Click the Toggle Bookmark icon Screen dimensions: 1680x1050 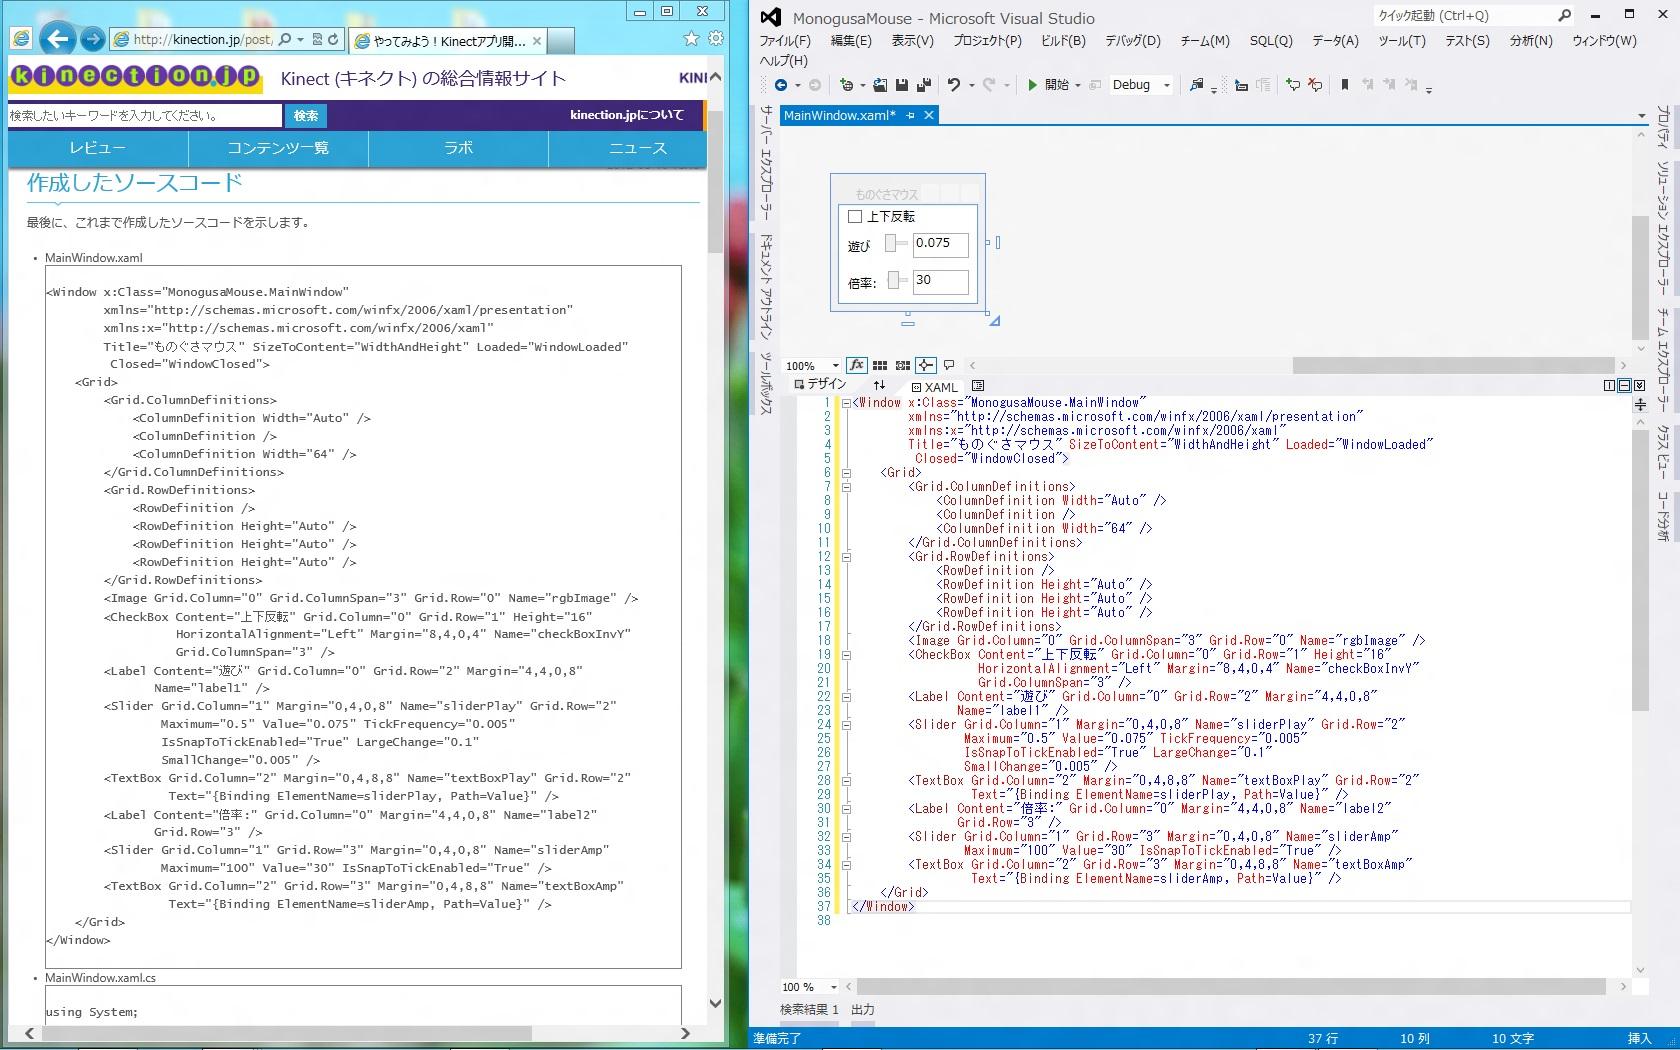pyautogui.click(x=1345, y=86)
